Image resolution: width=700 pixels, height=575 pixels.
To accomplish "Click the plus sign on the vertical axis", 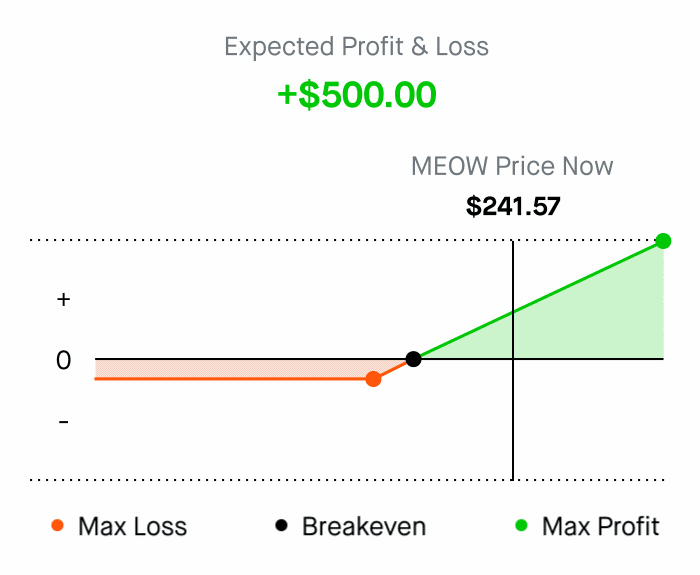I will pos(64,299).
